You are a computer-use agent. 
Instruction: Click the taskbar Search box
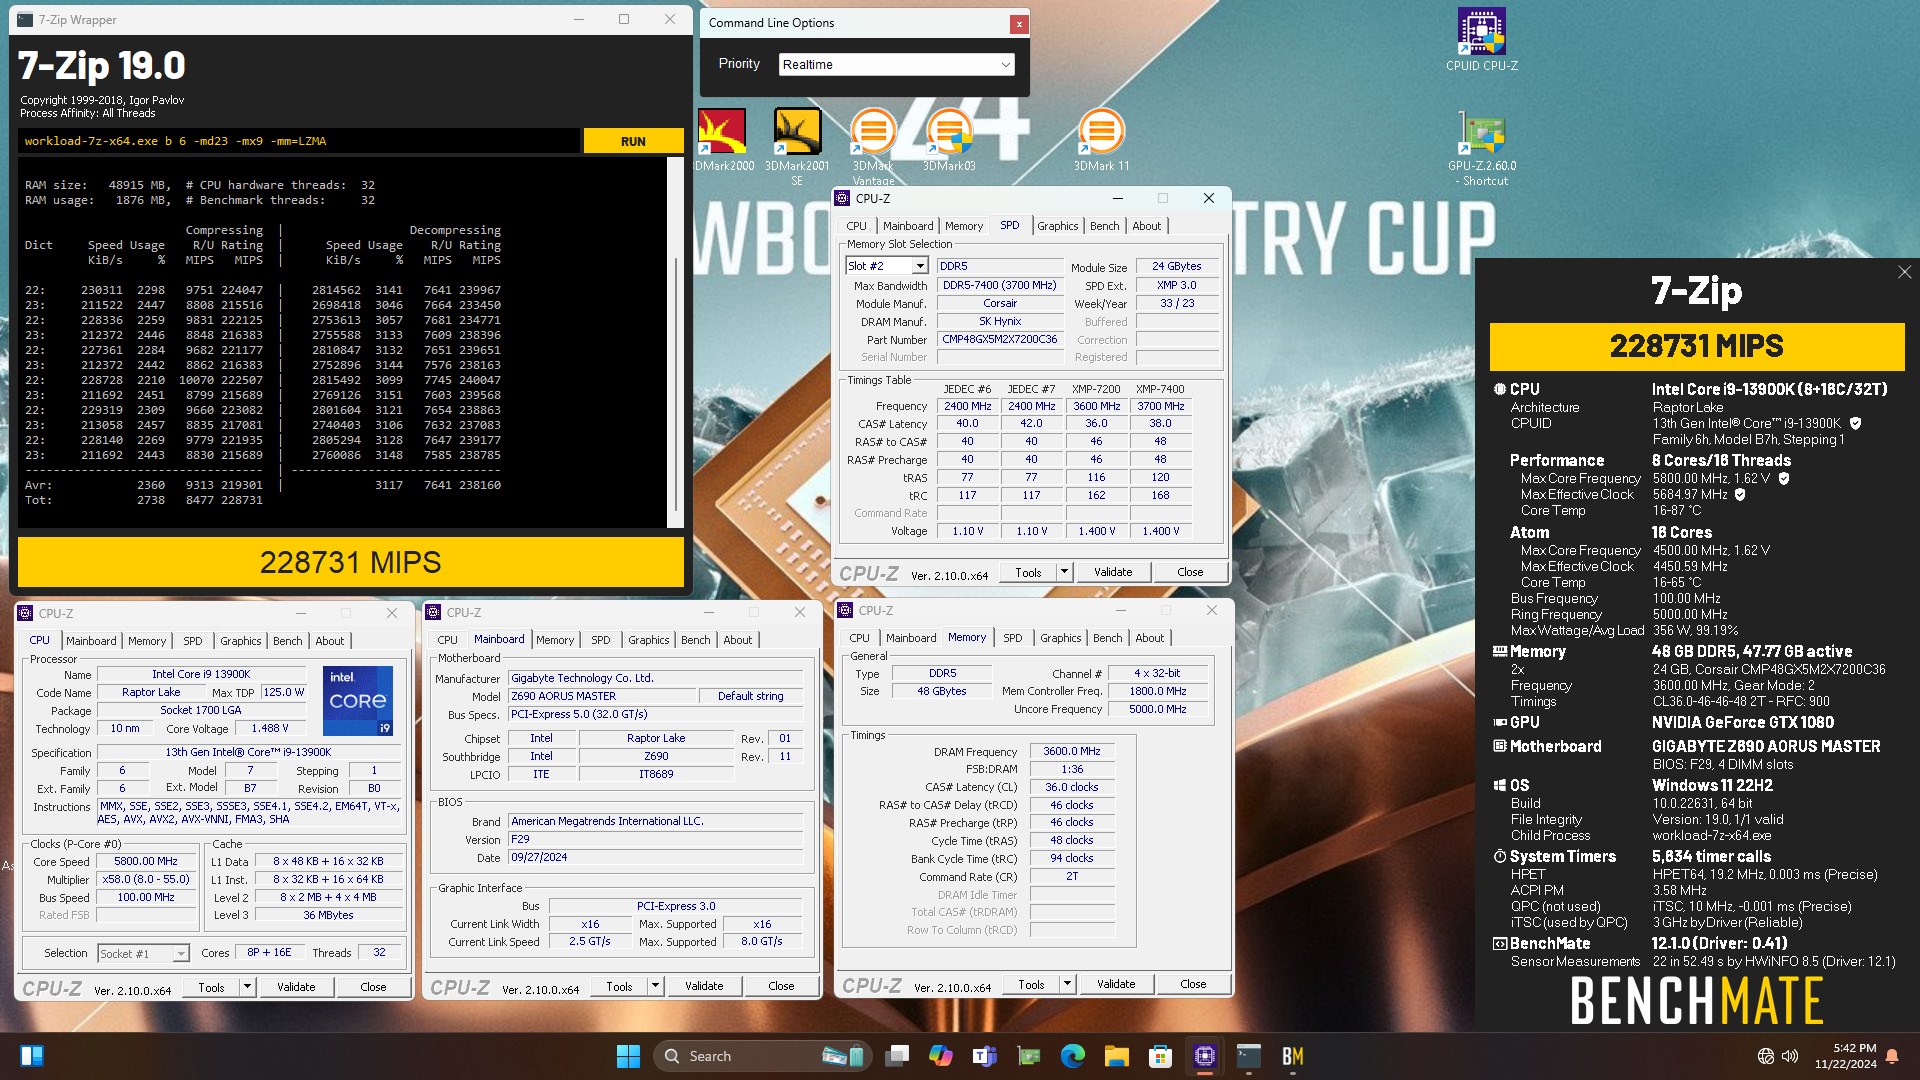pyautogui.click(x=765, y=1056)
